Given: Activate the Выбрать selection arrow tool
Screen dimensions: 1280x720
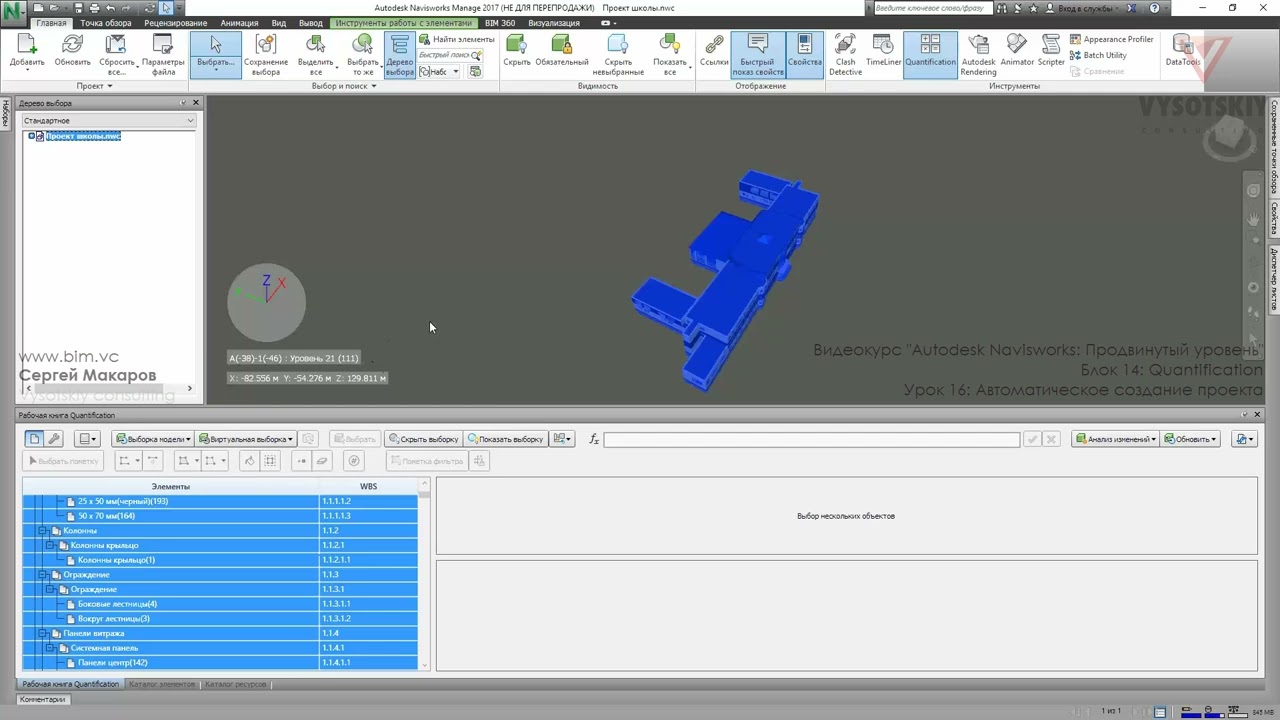Looking at the screenshot, I should point(216,54).
